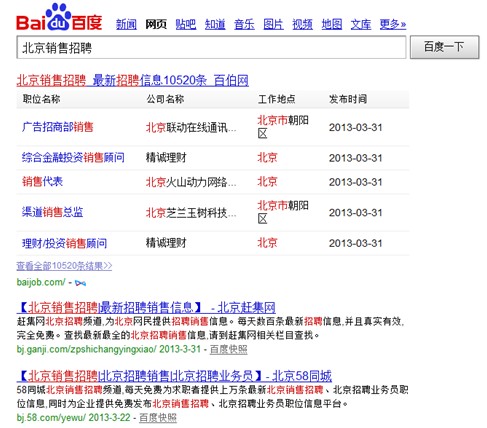The width and height of the screenshot is (487, 428).
Task: Click company 北京芝兰玉树科技...
Action: 191,213
